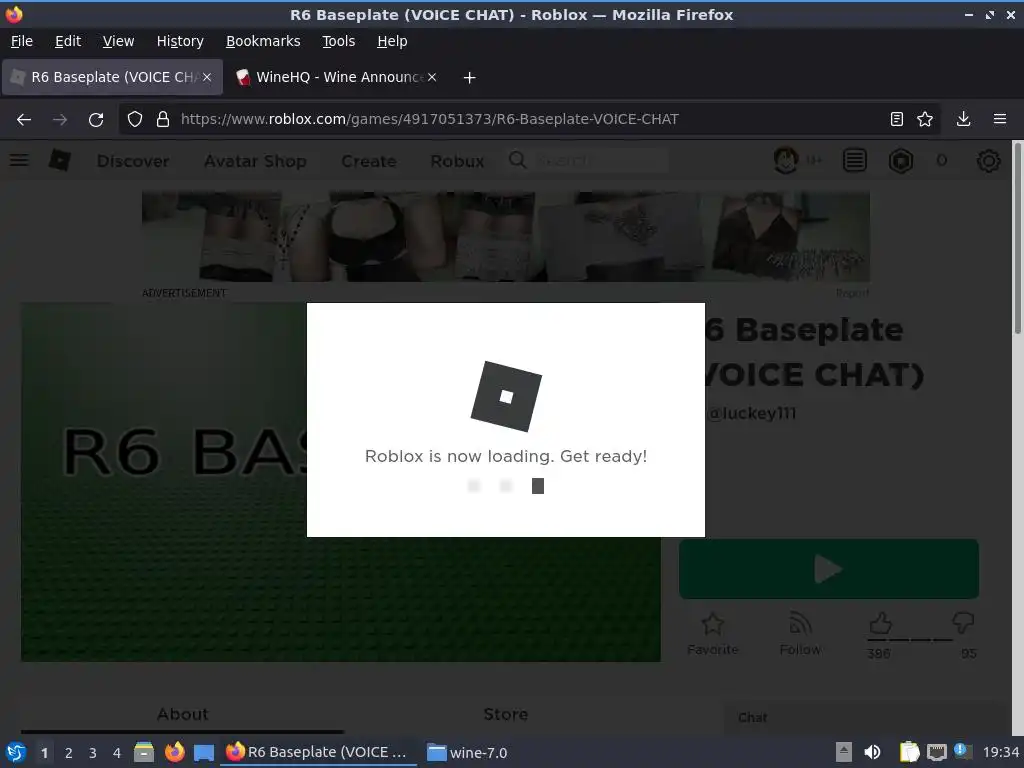Switch to wine-7.0 taskbar window
The height and width of the screenshot is (768, 1024).
point(468,752)
